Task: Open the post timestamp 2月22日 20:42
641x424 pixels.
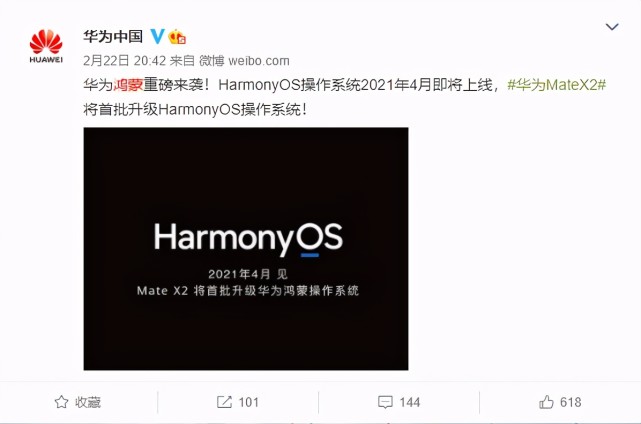Action: click(x=124, y=61)
